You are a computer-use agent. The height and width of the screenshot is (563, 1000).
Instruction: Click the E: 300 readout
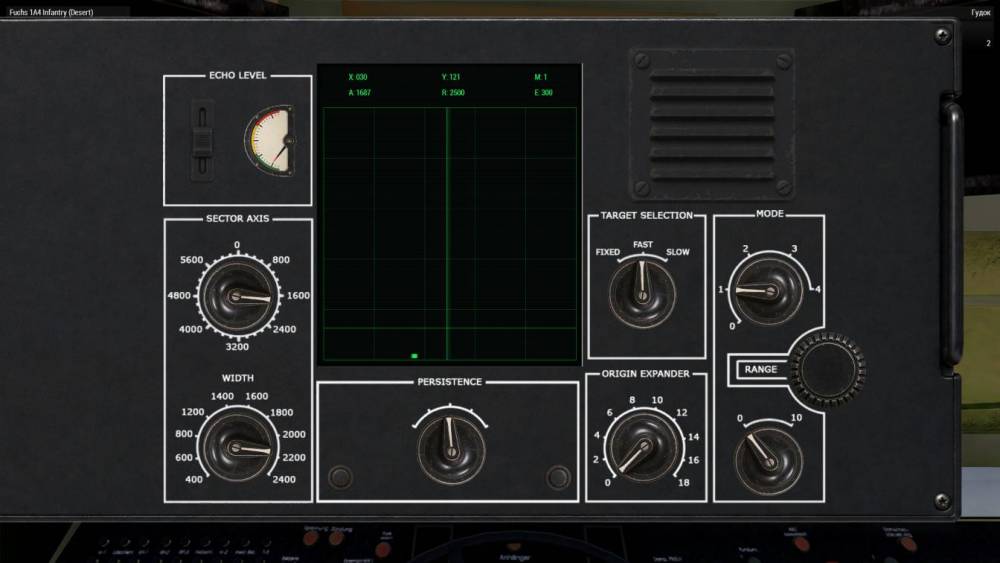click(543, 93)
